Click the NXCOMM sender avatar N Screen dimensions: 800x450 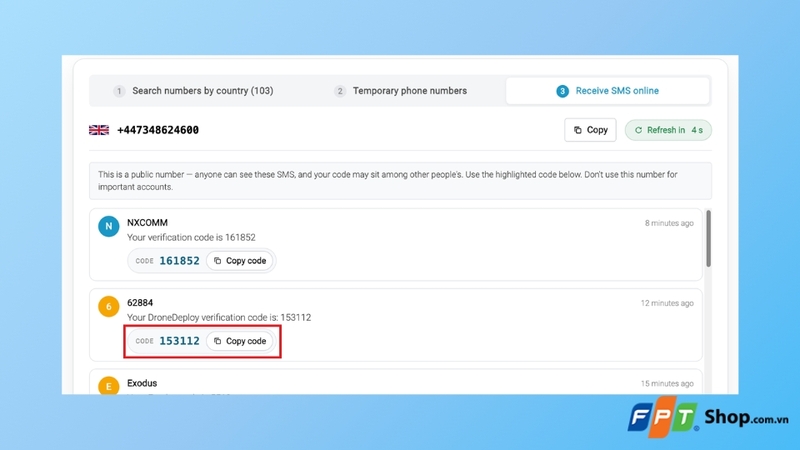coord(109,226)
